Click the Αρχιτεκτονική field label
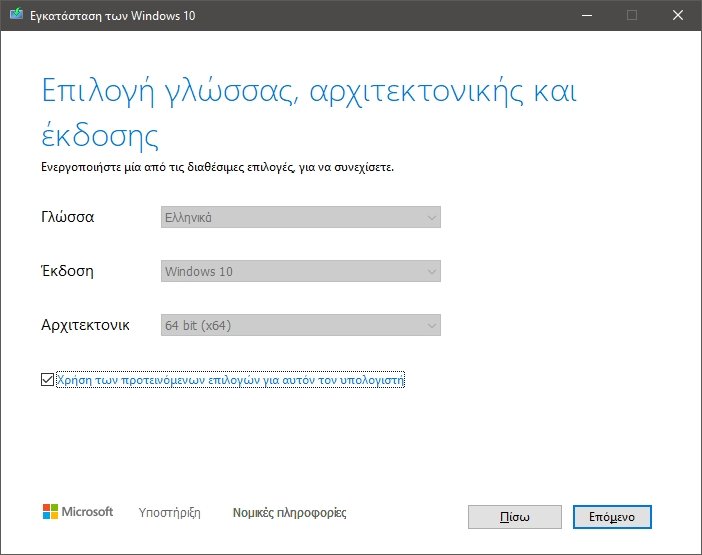The image size is (702, 555). (85, 325)
